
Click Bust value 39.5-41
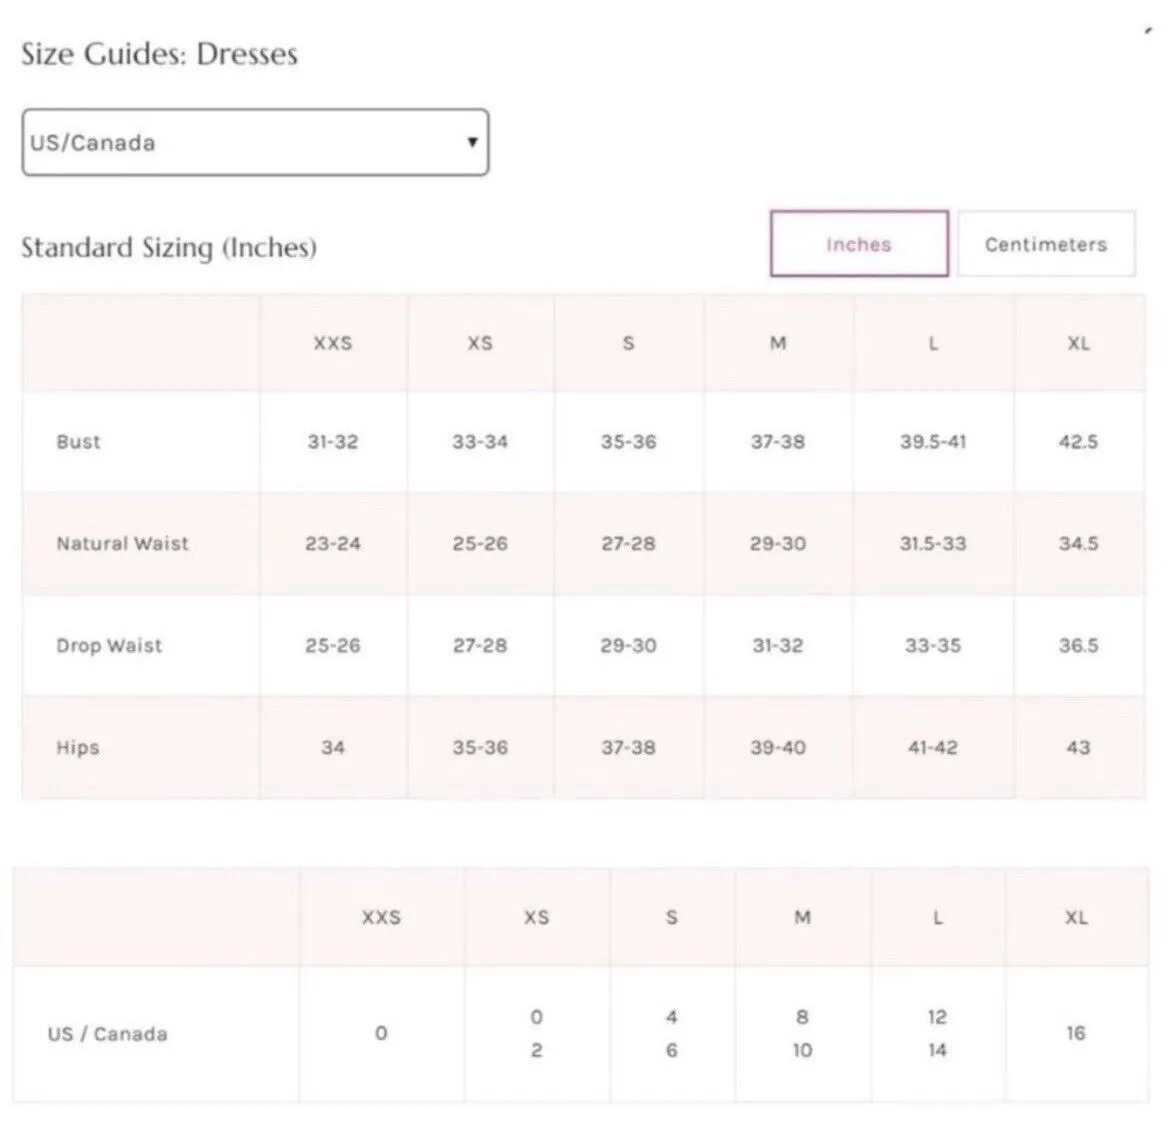pyautogui.click(x=933, y=442)
